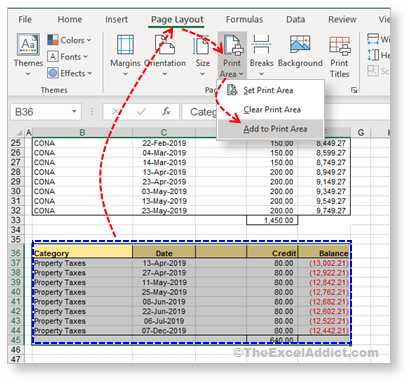411x384 pixels.
Task: Expand the Name Box dropdown arrow
Action: pos(74,112)
